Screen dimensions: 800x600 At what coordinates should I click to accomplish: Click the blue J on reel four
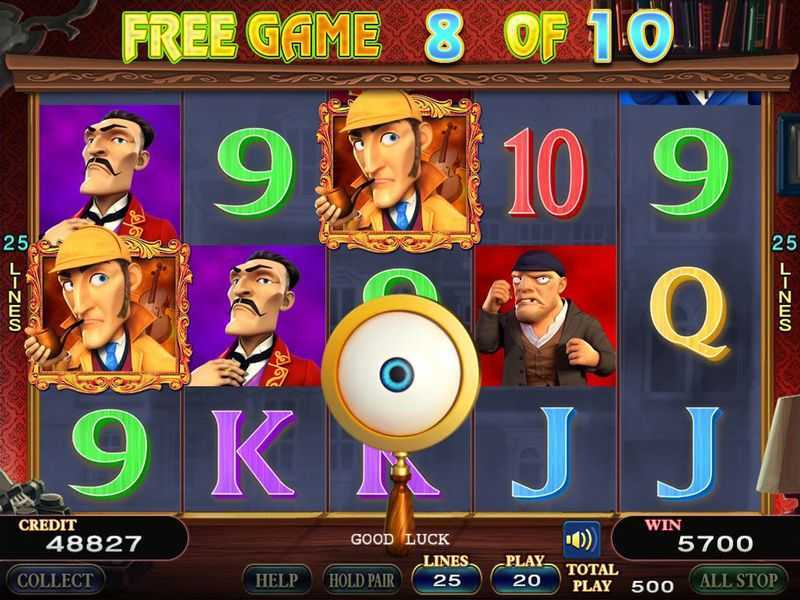click(x=544, y=453)
